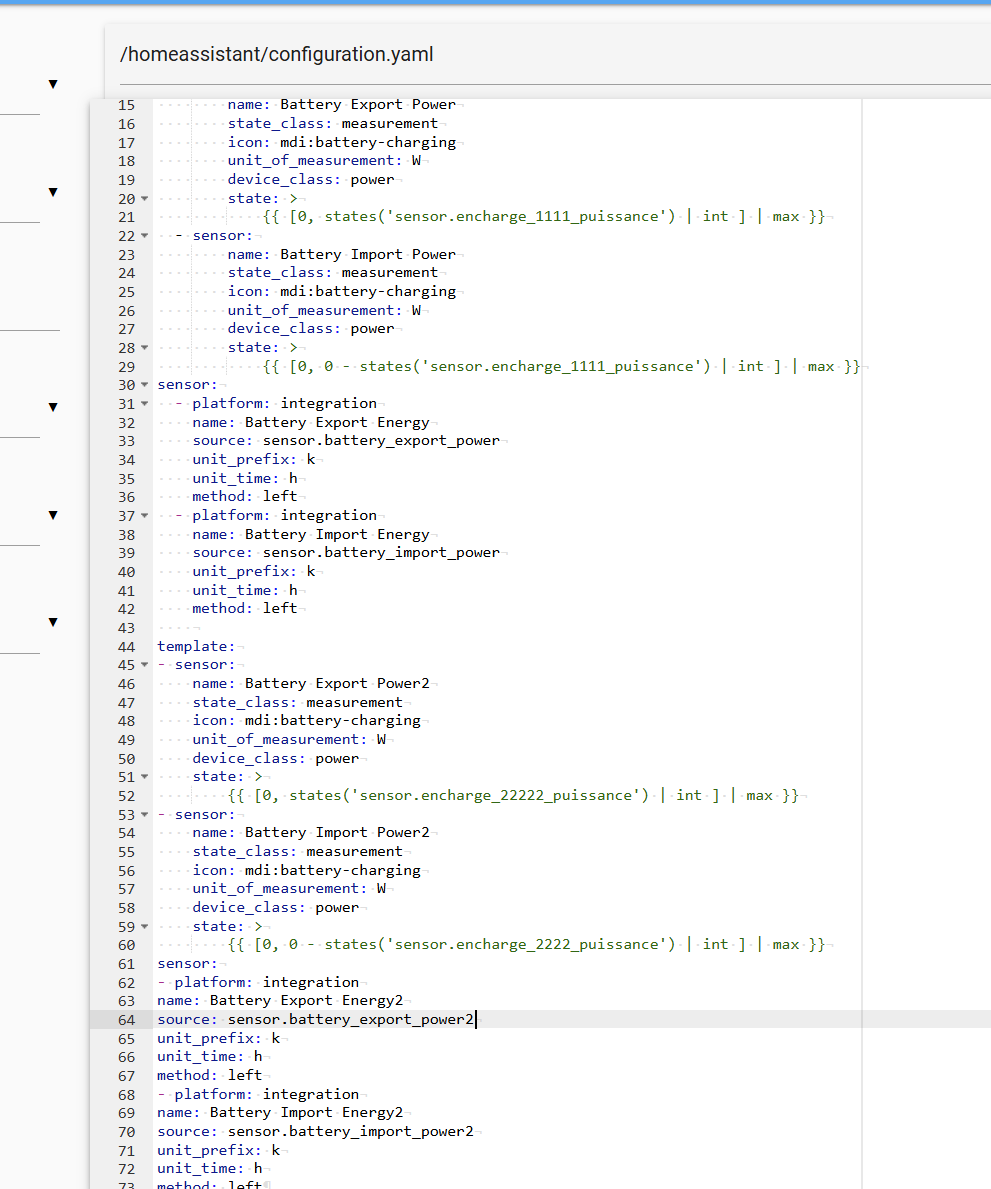The width and height of the screenshot is (991, 1189).
Task: Collapse fold arrow at line 20
Action: coord(144,199)
